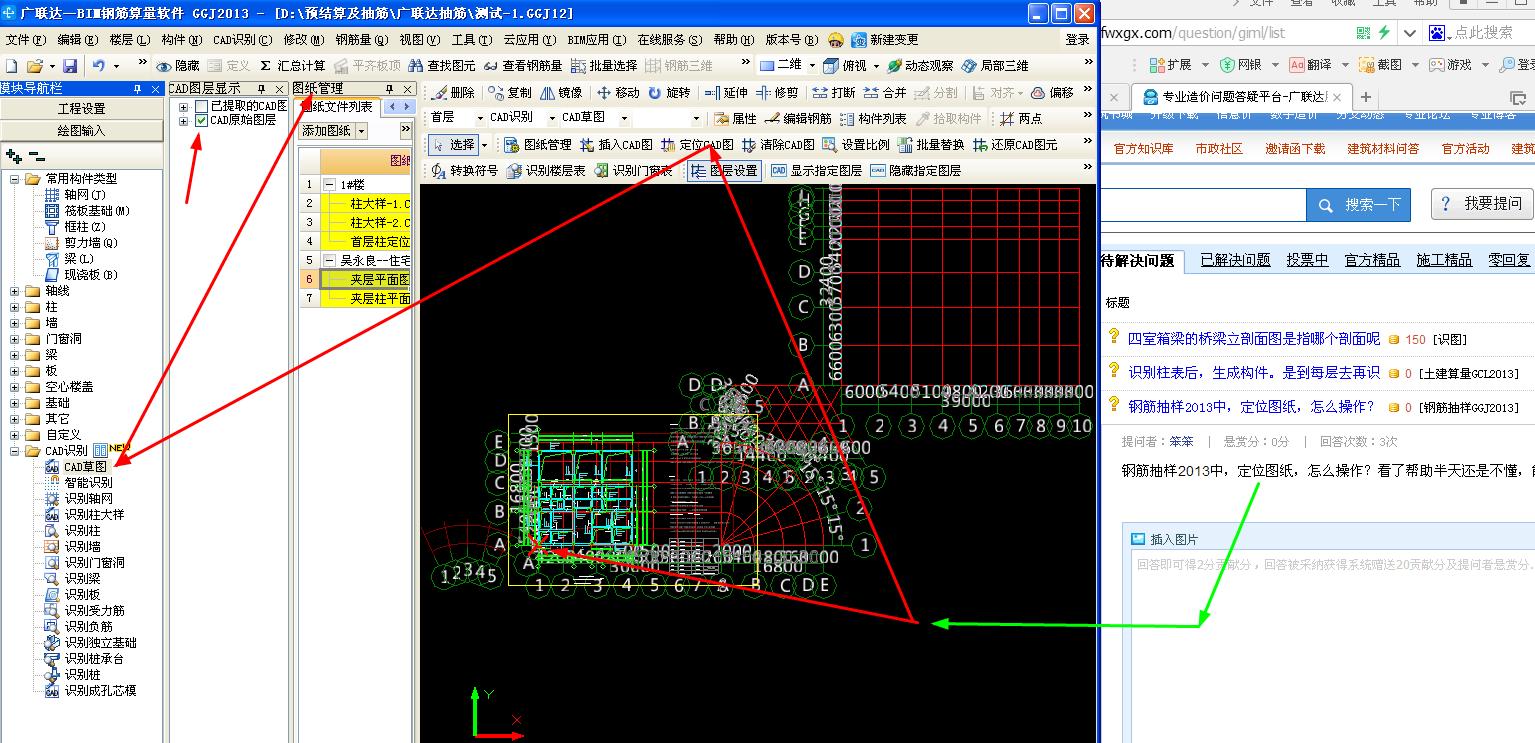Select the 移动 move tool
The height and width of the screenshot is (743, 1535).
tap(618, 92)
